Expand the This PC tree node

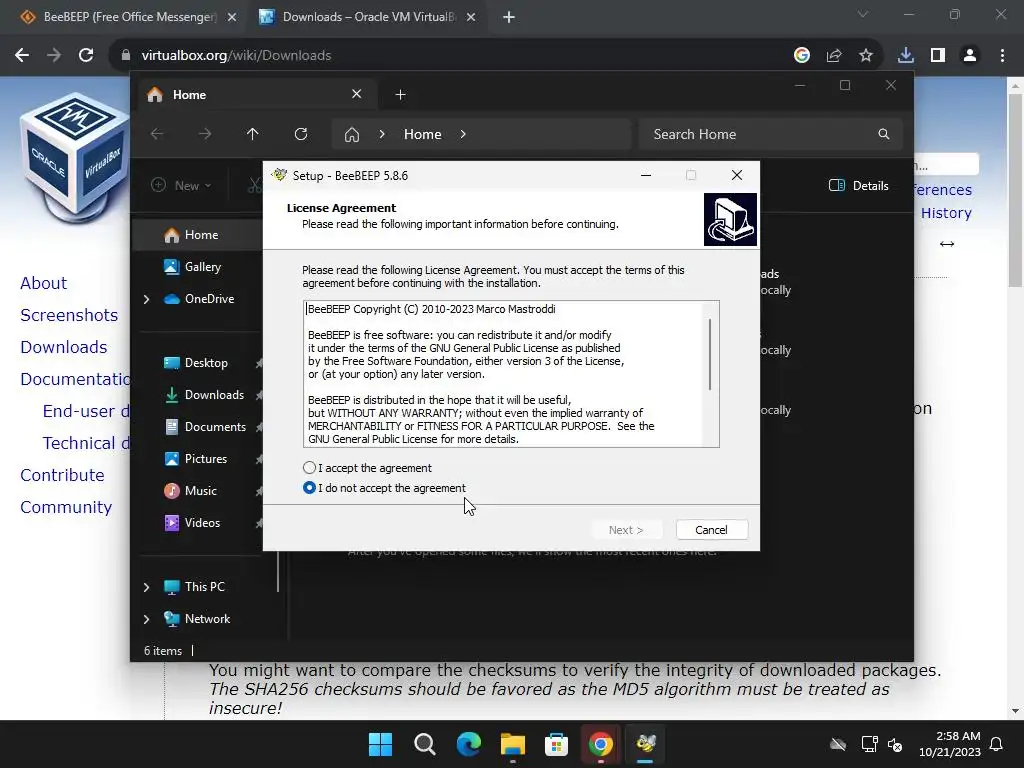tap(146, 587)
